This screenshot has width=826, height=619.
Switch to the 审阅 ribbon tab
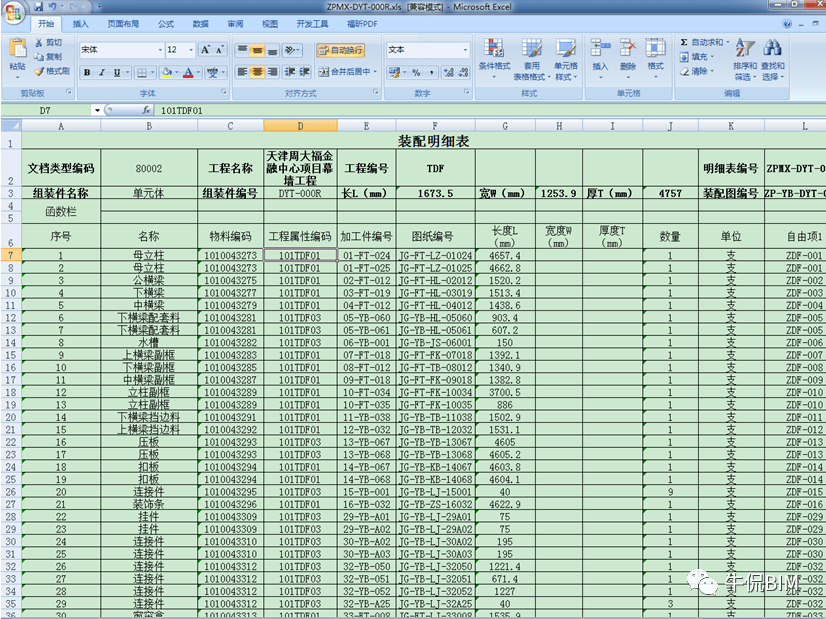click(x=235, y=24)
